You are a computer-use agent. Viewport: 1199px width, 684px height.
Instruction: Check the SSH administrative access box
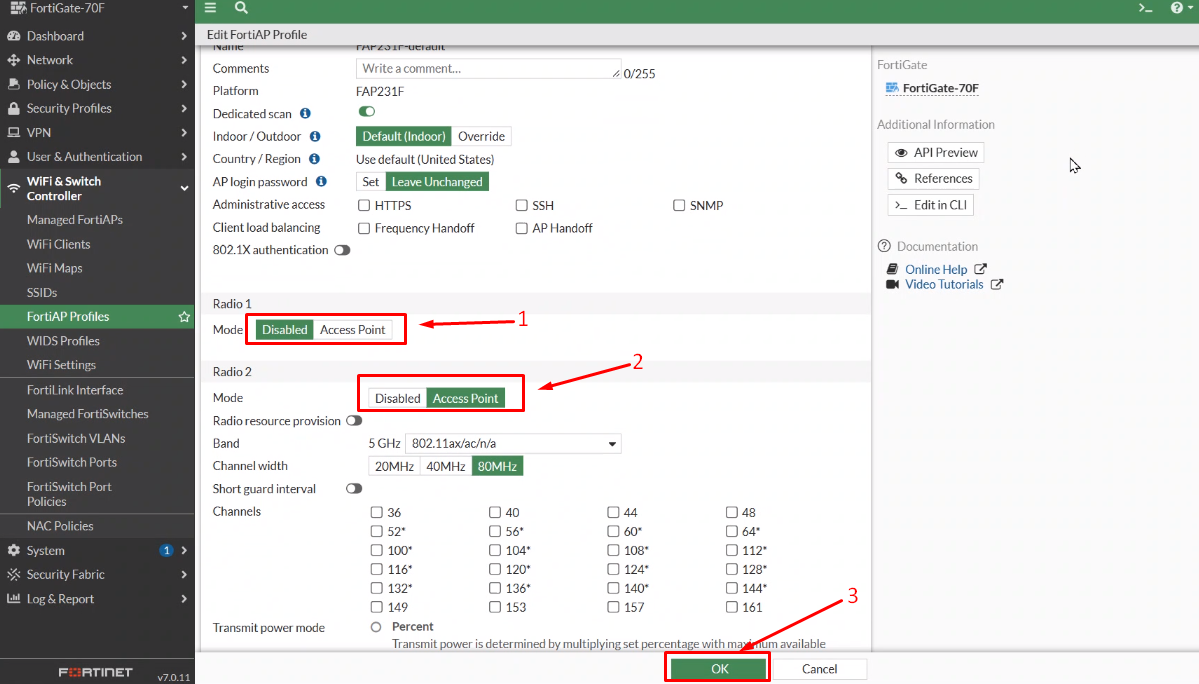522,205
